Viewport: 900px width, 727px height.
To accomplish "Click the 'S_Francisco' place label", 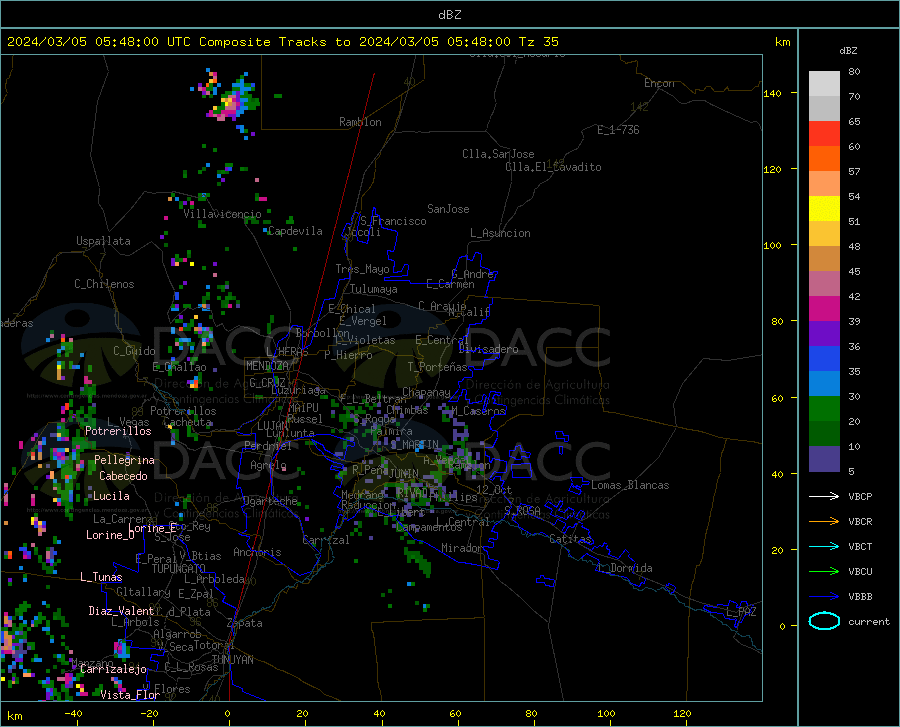I will pyautogui.click(x=393, y=221).
